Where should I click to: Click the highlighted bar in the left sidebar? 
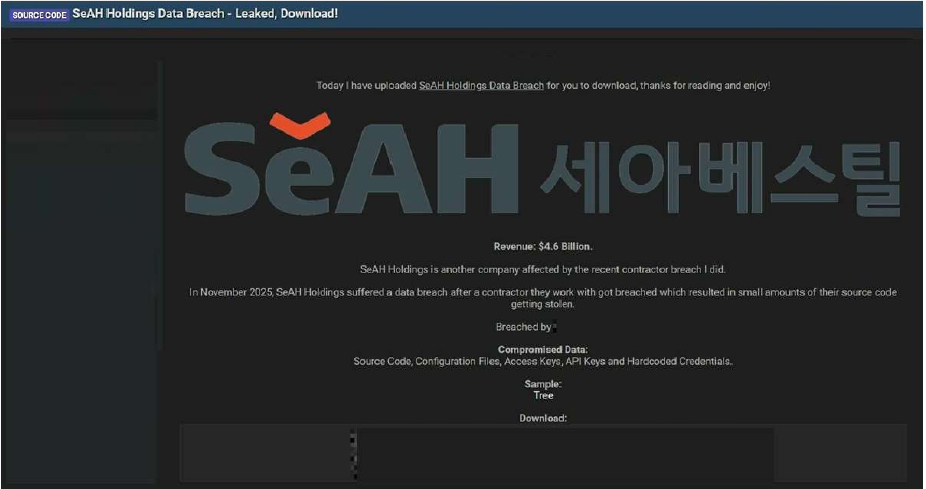point(80,114)
